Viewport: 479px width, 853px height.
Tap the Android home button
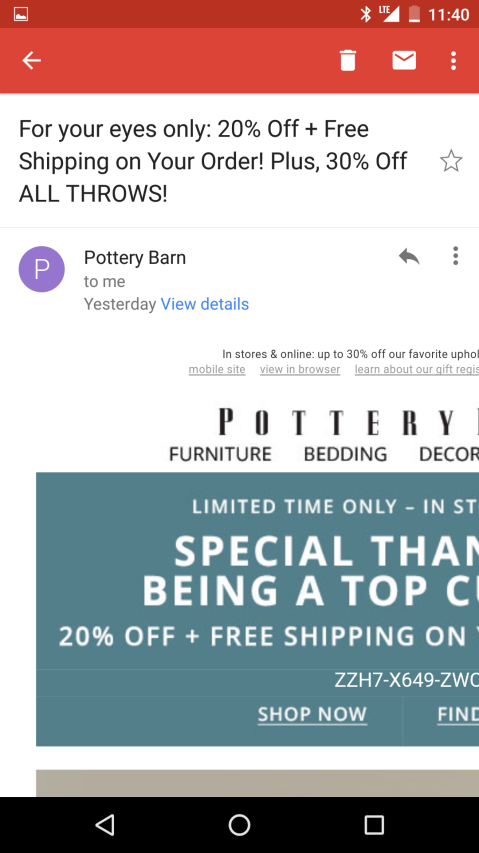coord(239,825)
